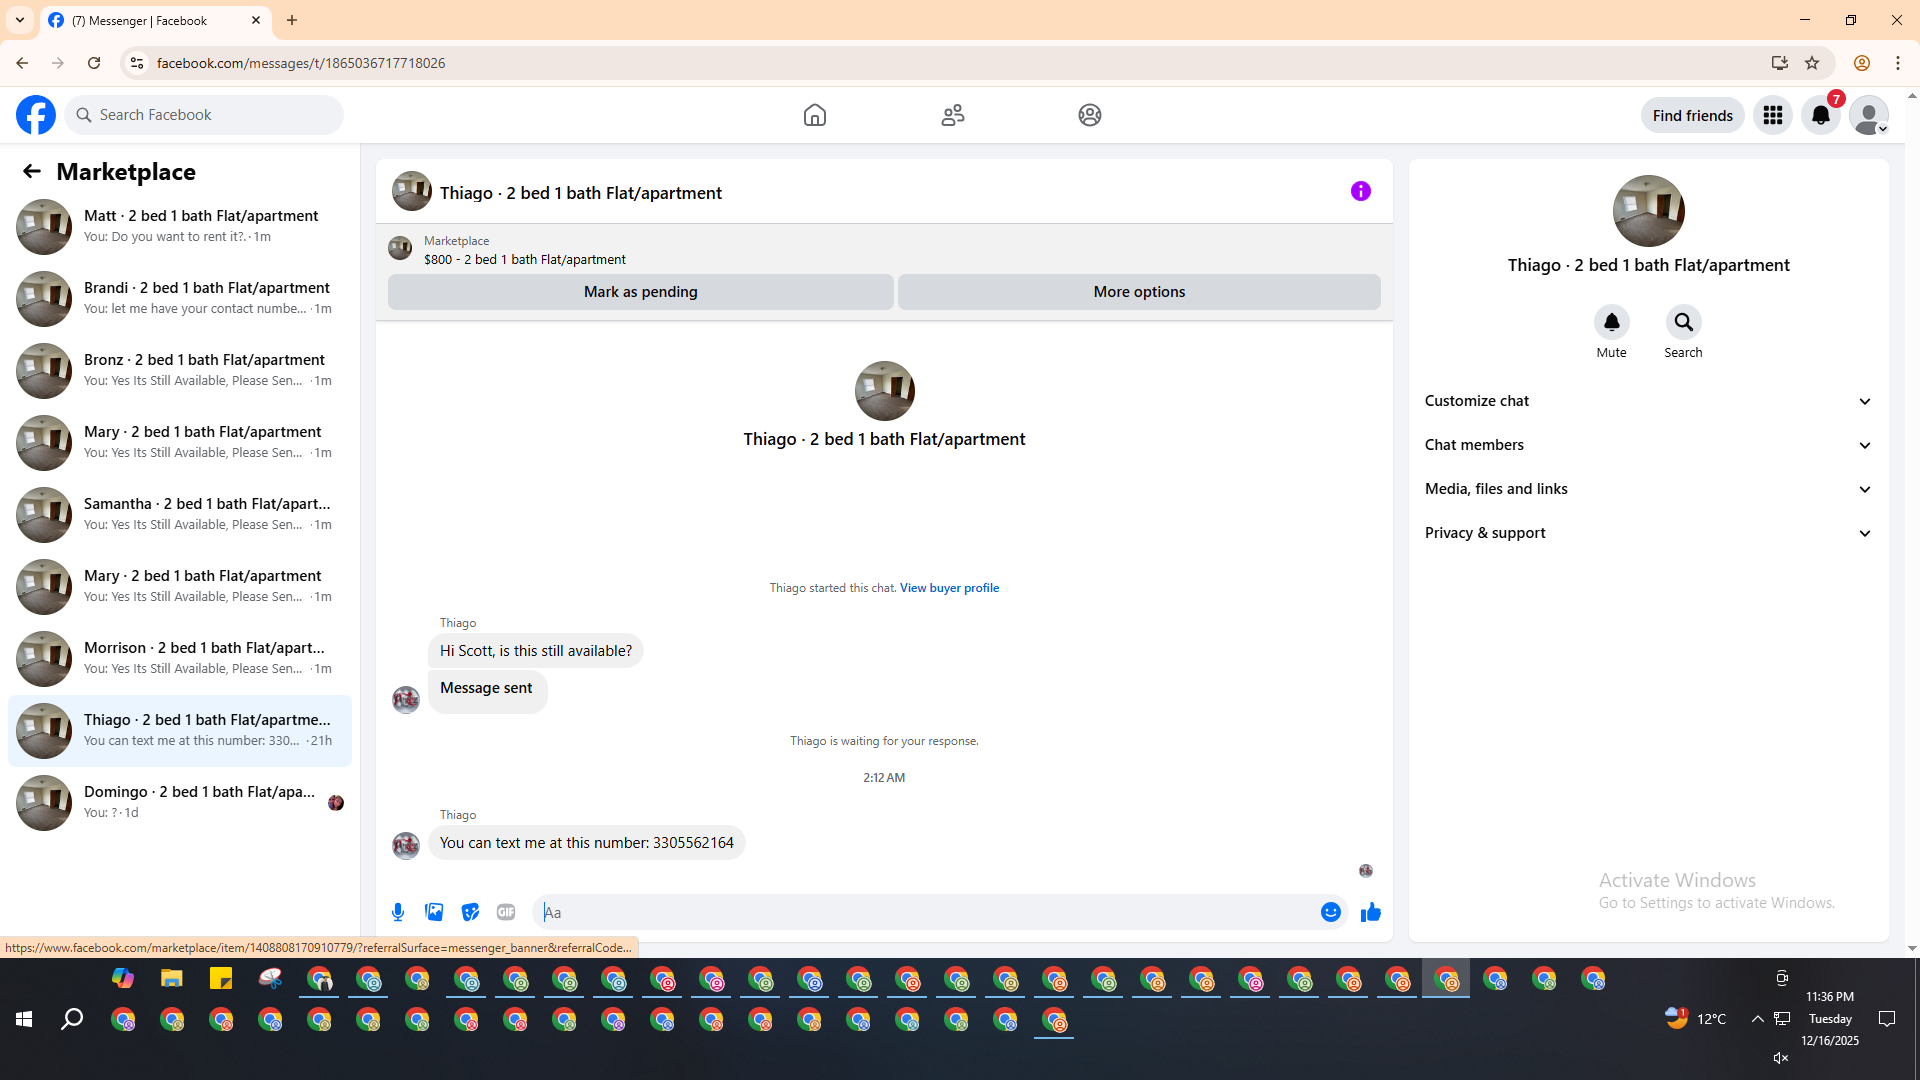Viewport: 1920px width, 1080px height.
Task: Choose a GIF for the message
Action: pos(506,912)
